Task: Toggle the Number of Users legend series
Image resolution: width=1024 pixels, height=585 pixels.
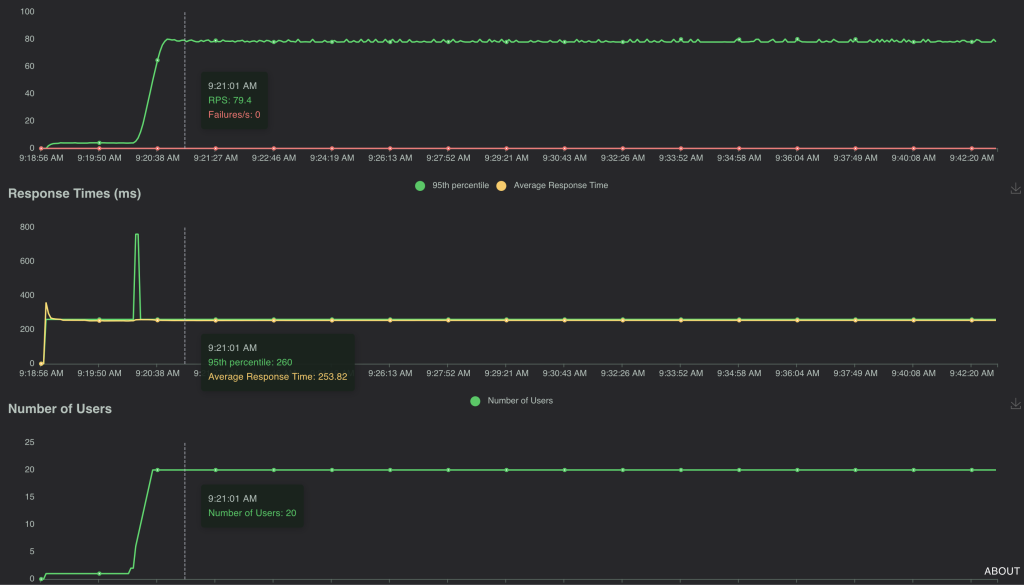Action: (511, 401)
